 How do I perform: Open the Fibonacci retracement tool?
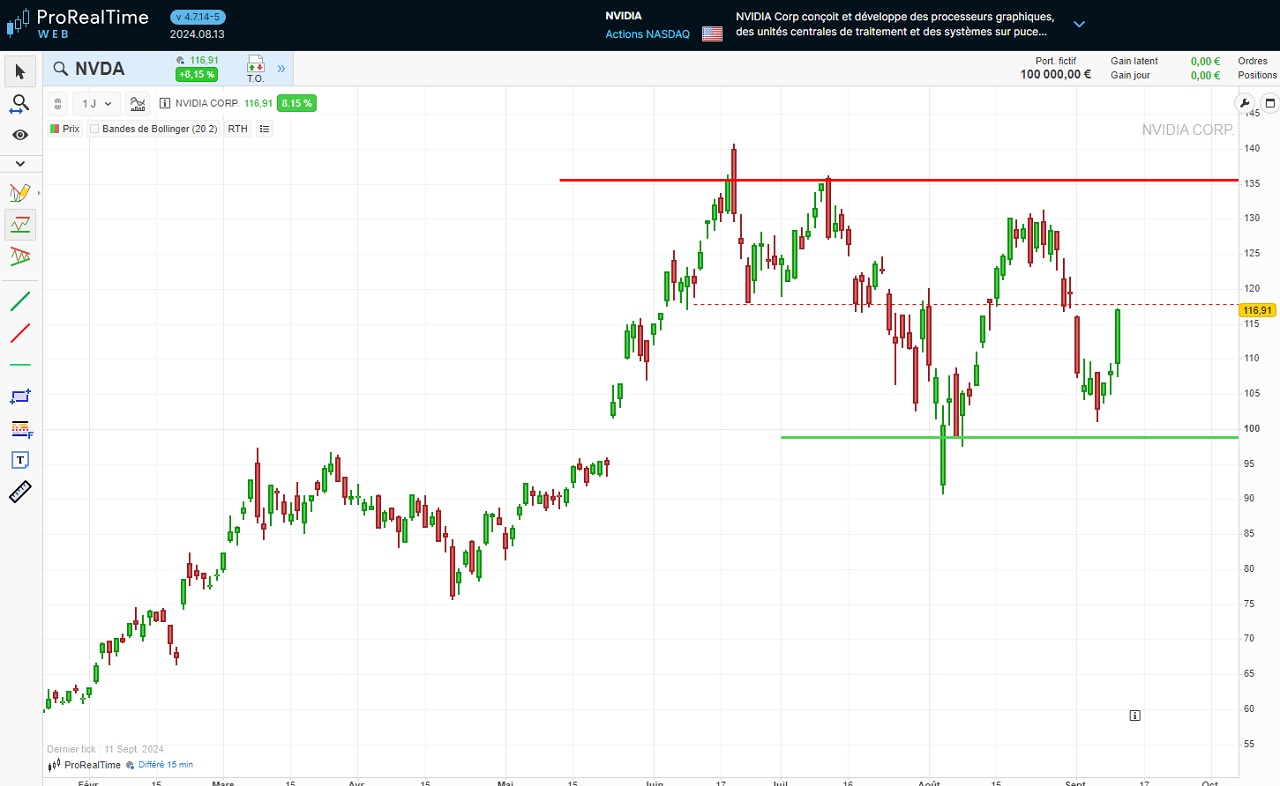[20, 429]
